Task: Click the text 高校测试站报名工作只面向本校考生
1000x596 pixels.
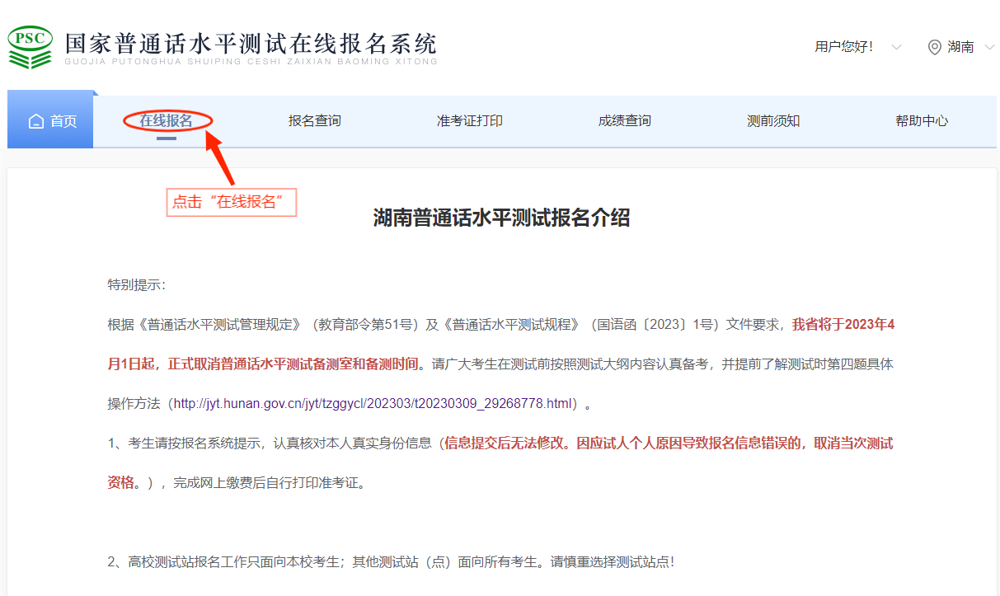Action: (x=233, y=562)
